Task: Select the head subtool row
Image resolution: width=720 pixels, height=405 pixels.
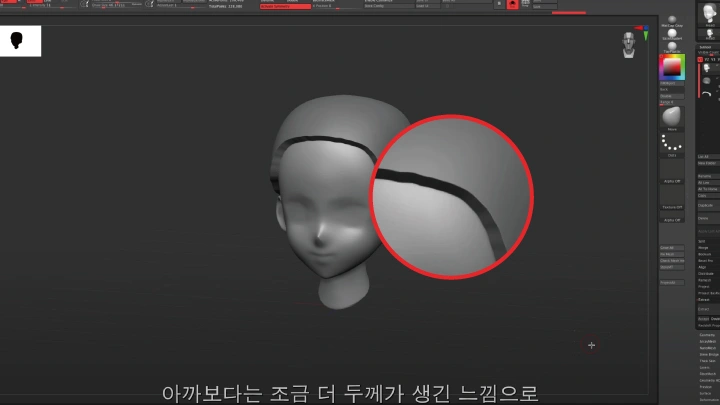Action: click(709, 69)
